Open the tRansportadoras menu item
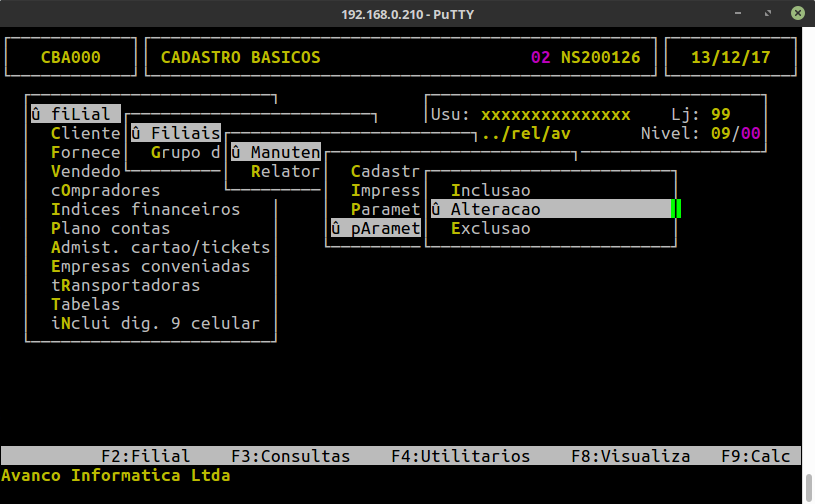Viewport: 815px width, 504px height. point(125,285)
